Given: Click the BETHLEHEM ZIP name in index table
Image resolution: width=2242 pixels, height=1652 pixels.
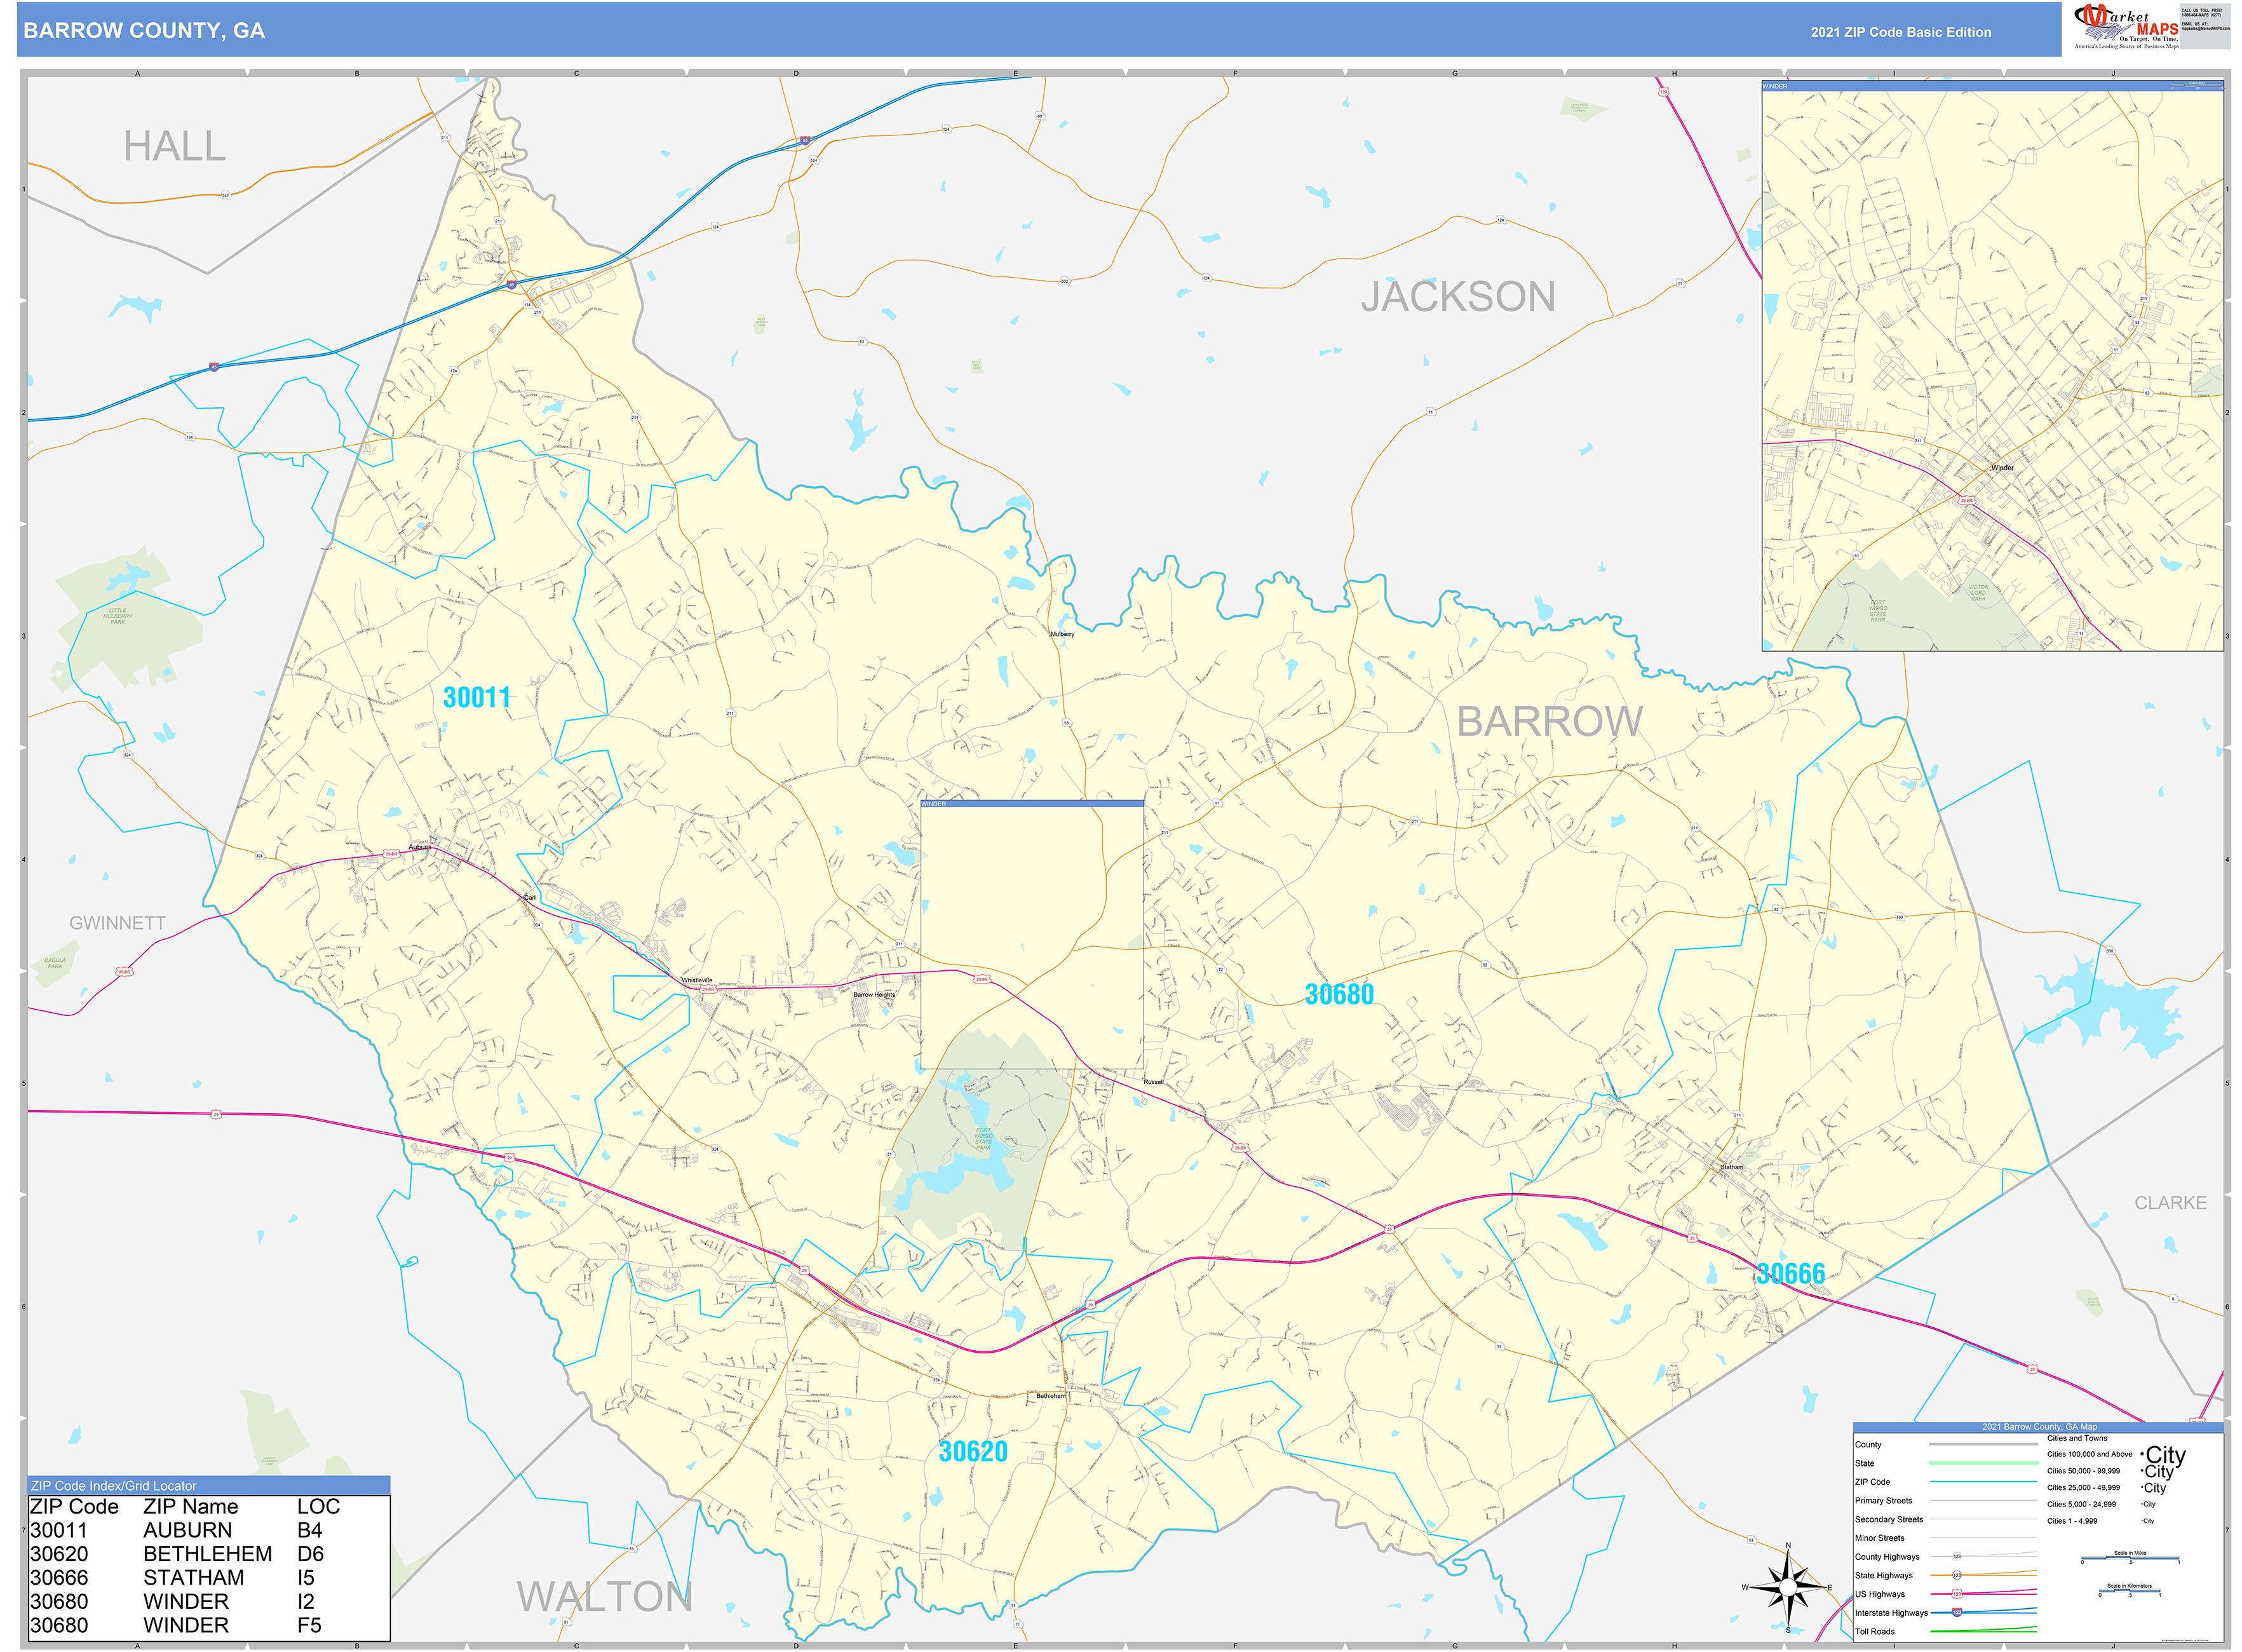Looking at the screenshot, I should click(208, 1554).
